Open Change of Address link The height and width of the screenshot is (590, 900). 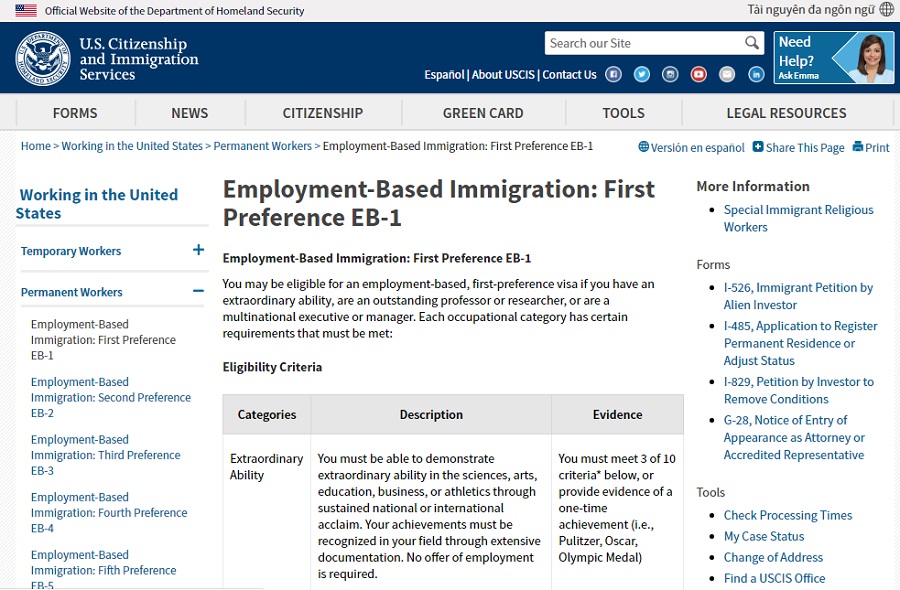773,557
